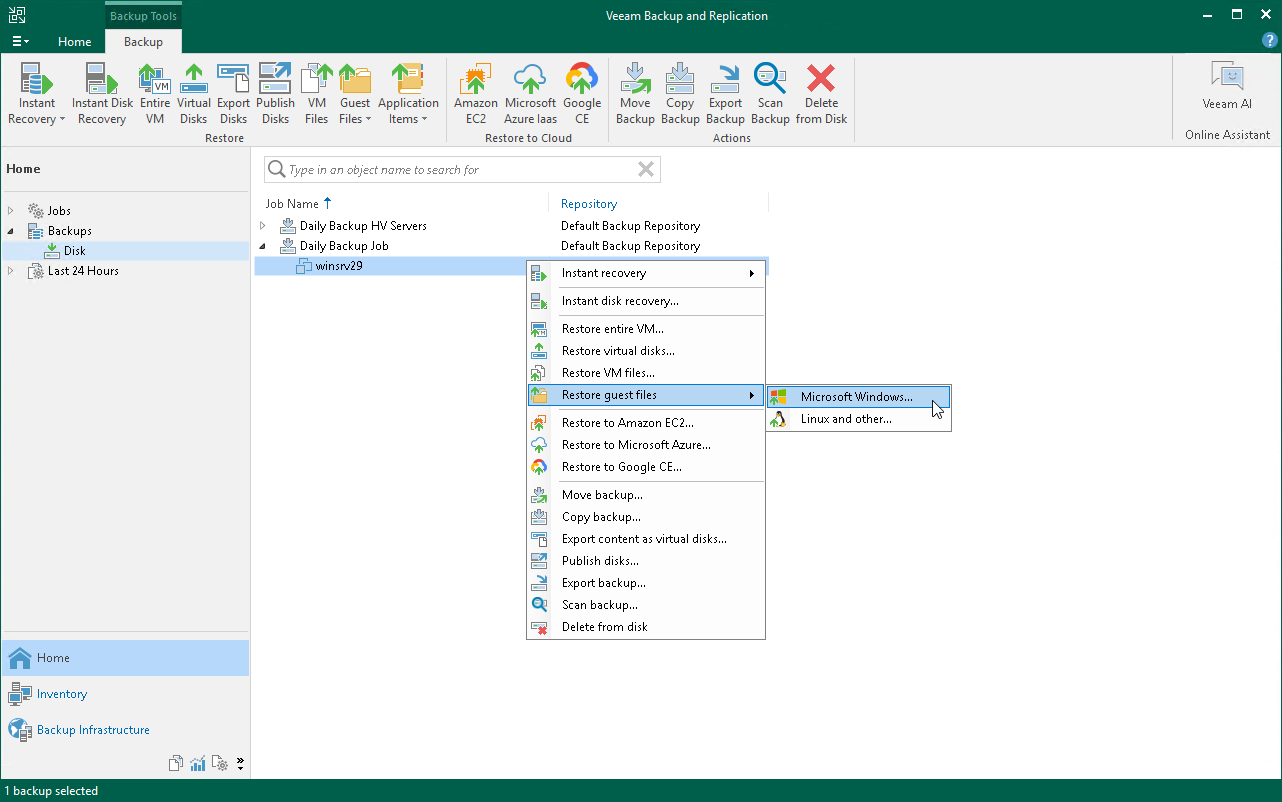Screen dimensions: 1282x802
Task: Choose Restore virtual disks menu entry
Action: [x=646, y=351]
